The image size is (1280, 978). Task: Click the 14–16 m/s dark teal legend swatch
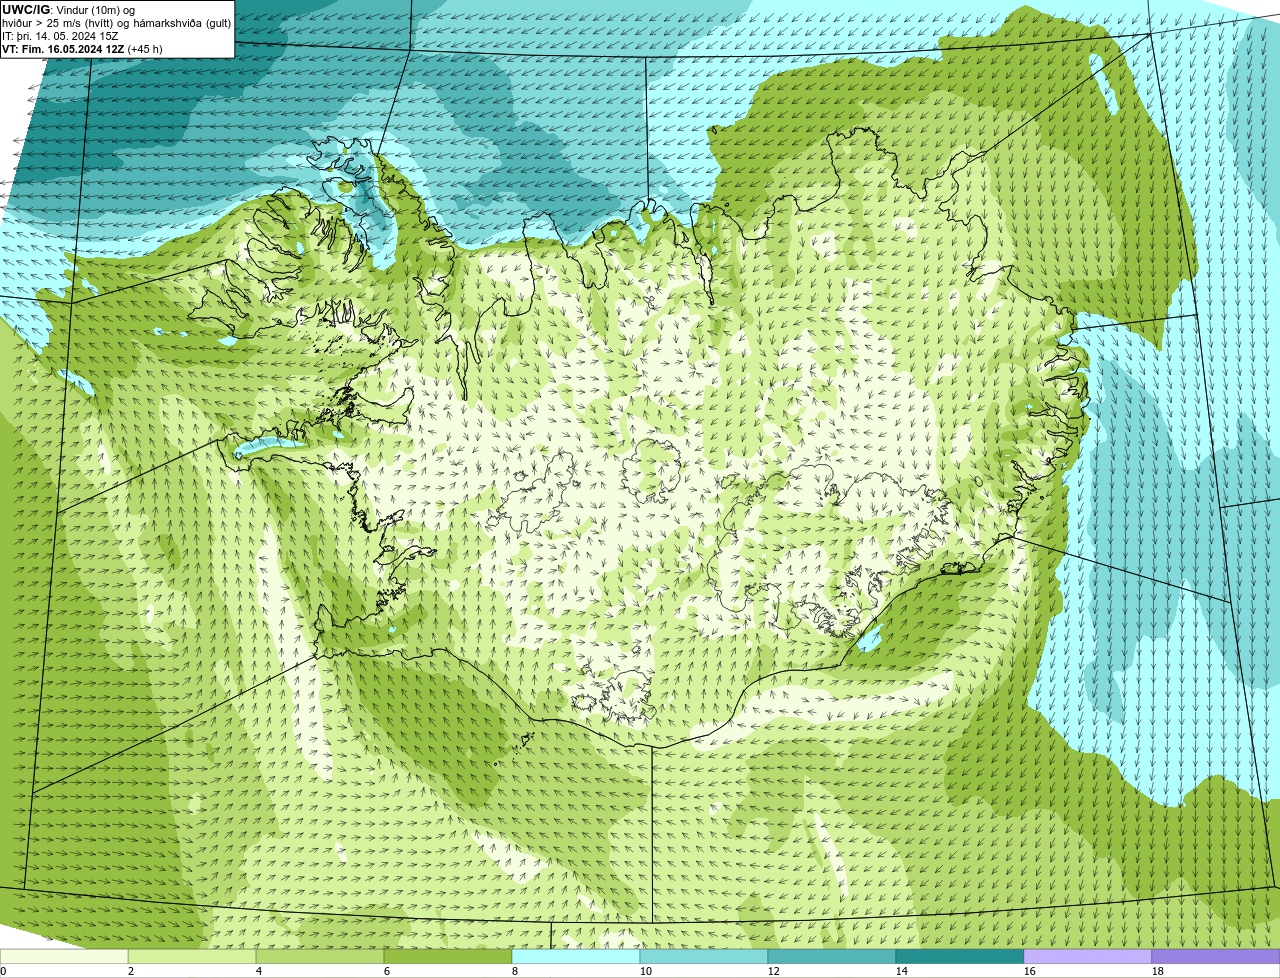click(960, 956)
